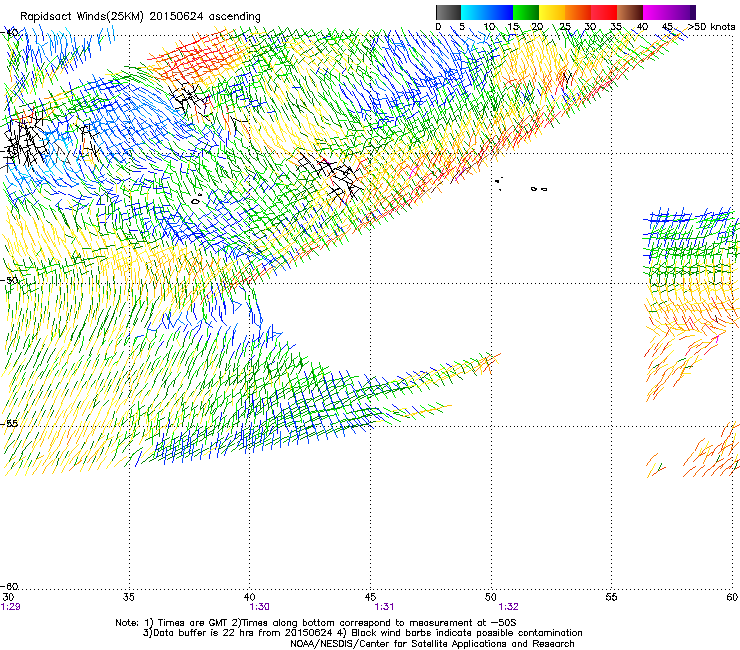Click the note line about 'Times are GMT'
Screen dimensions: 740x650
click(x=315, y=623)
